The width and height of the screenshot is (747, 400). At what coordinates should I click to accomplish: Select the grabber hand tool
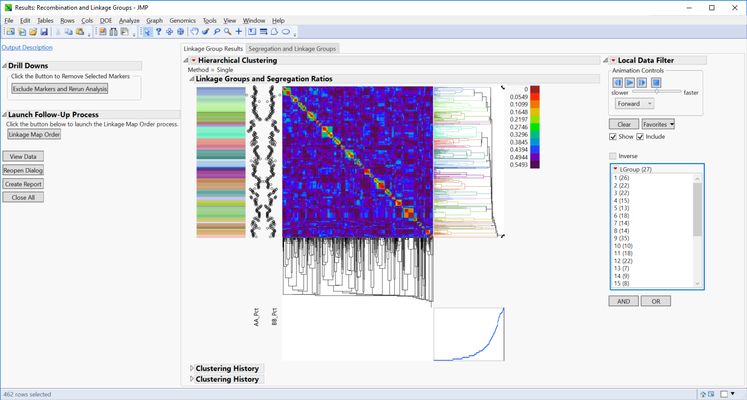pos(194,32)
